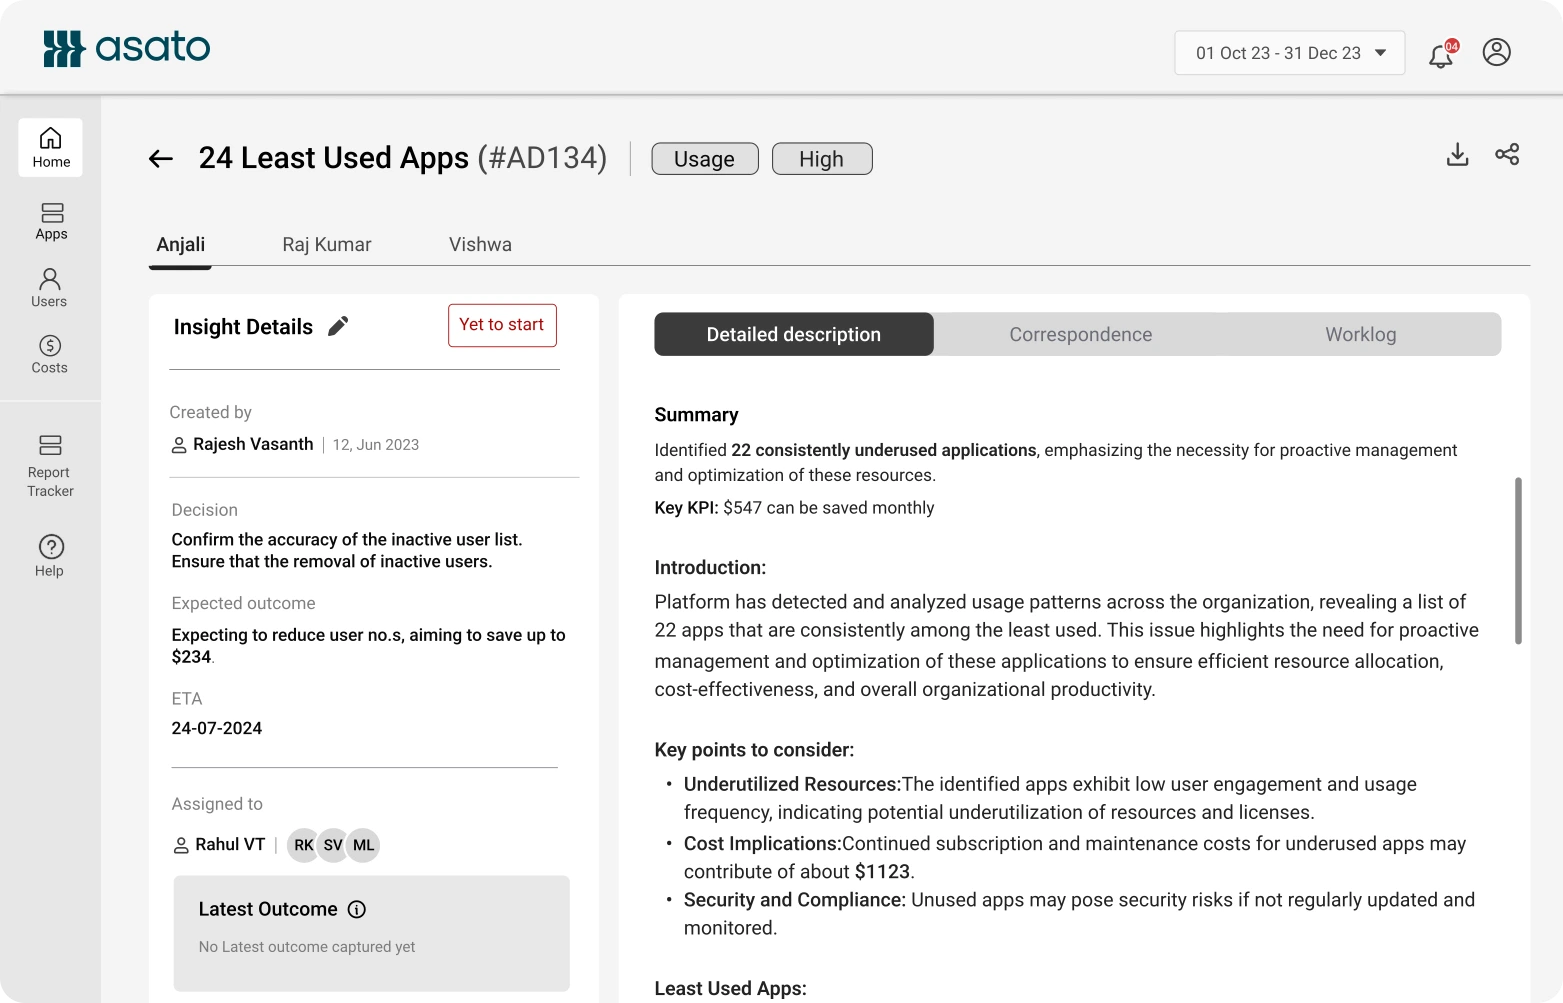Click the Least Used Apps heading
The height and width of the screenshot is (1003, 1563).
731,989
